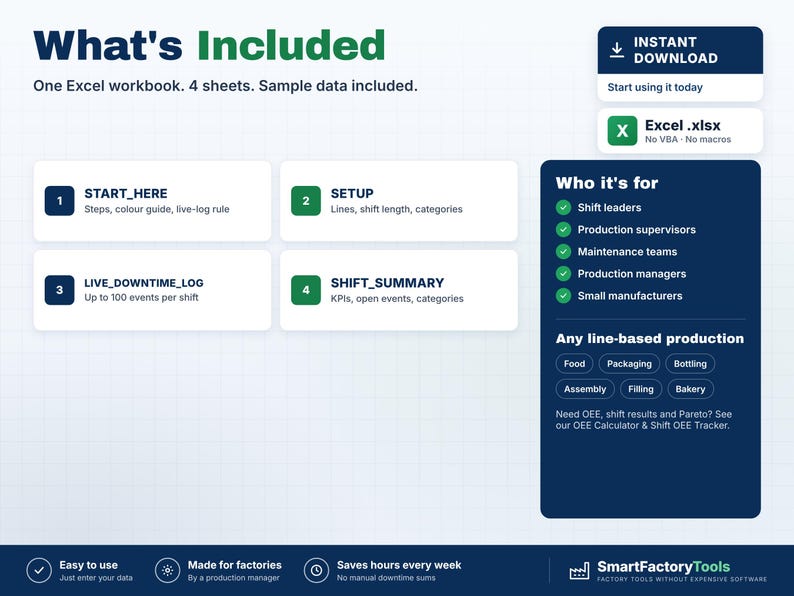Click the Easy to use checkmark circle icon
Viewport: 794px width, 596px height.
pyautogui.click(x=39, y=571)
